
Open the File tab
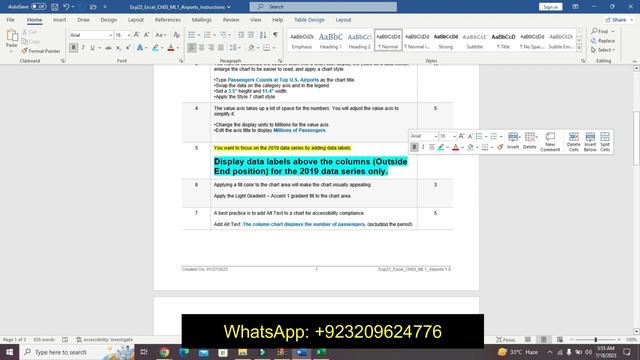click(11, 20)
